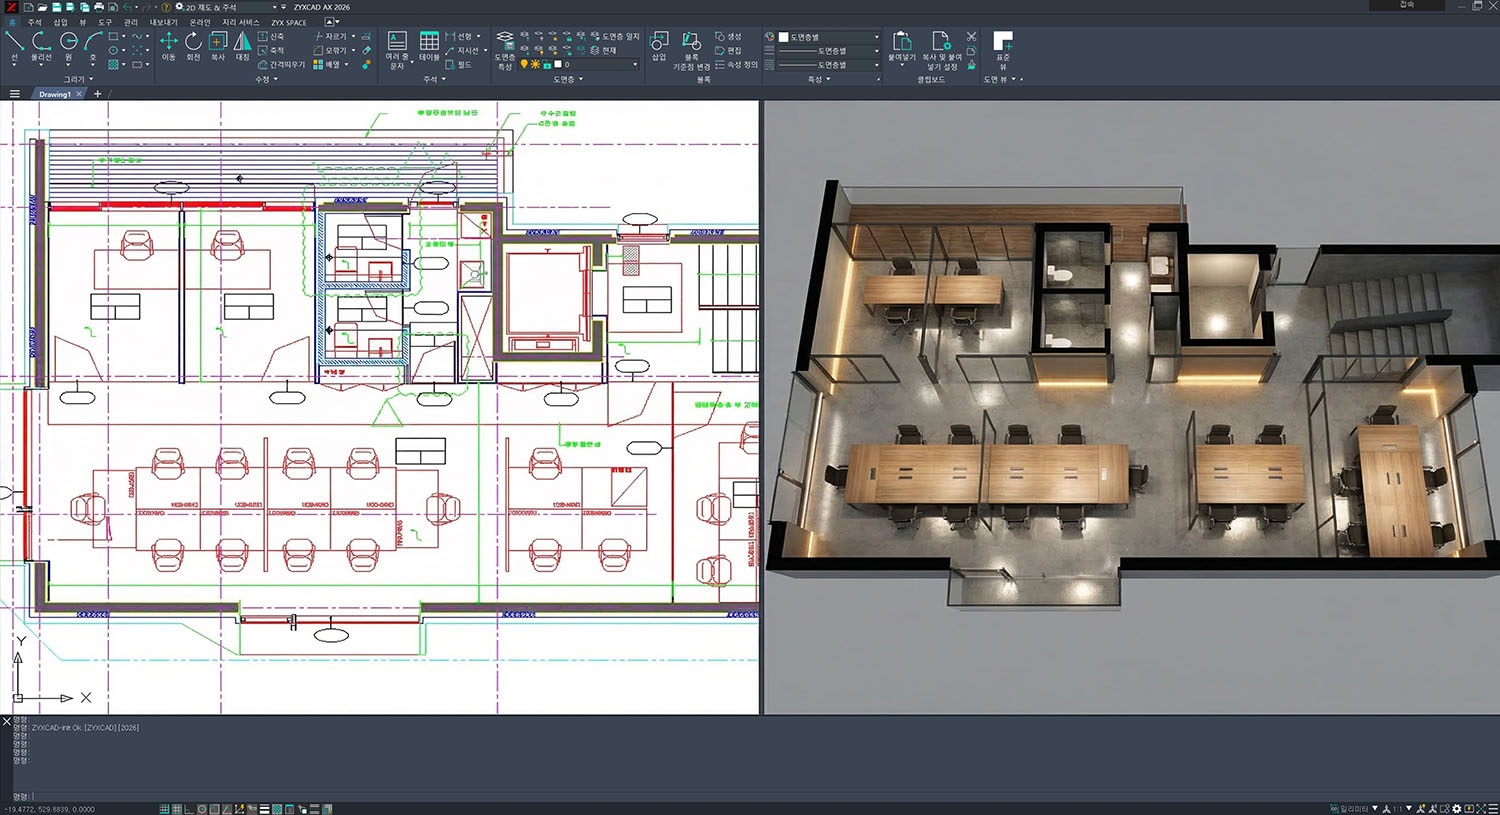
Task: Toggle the layer freeze sun icon
Action: (x=535, y=65)
